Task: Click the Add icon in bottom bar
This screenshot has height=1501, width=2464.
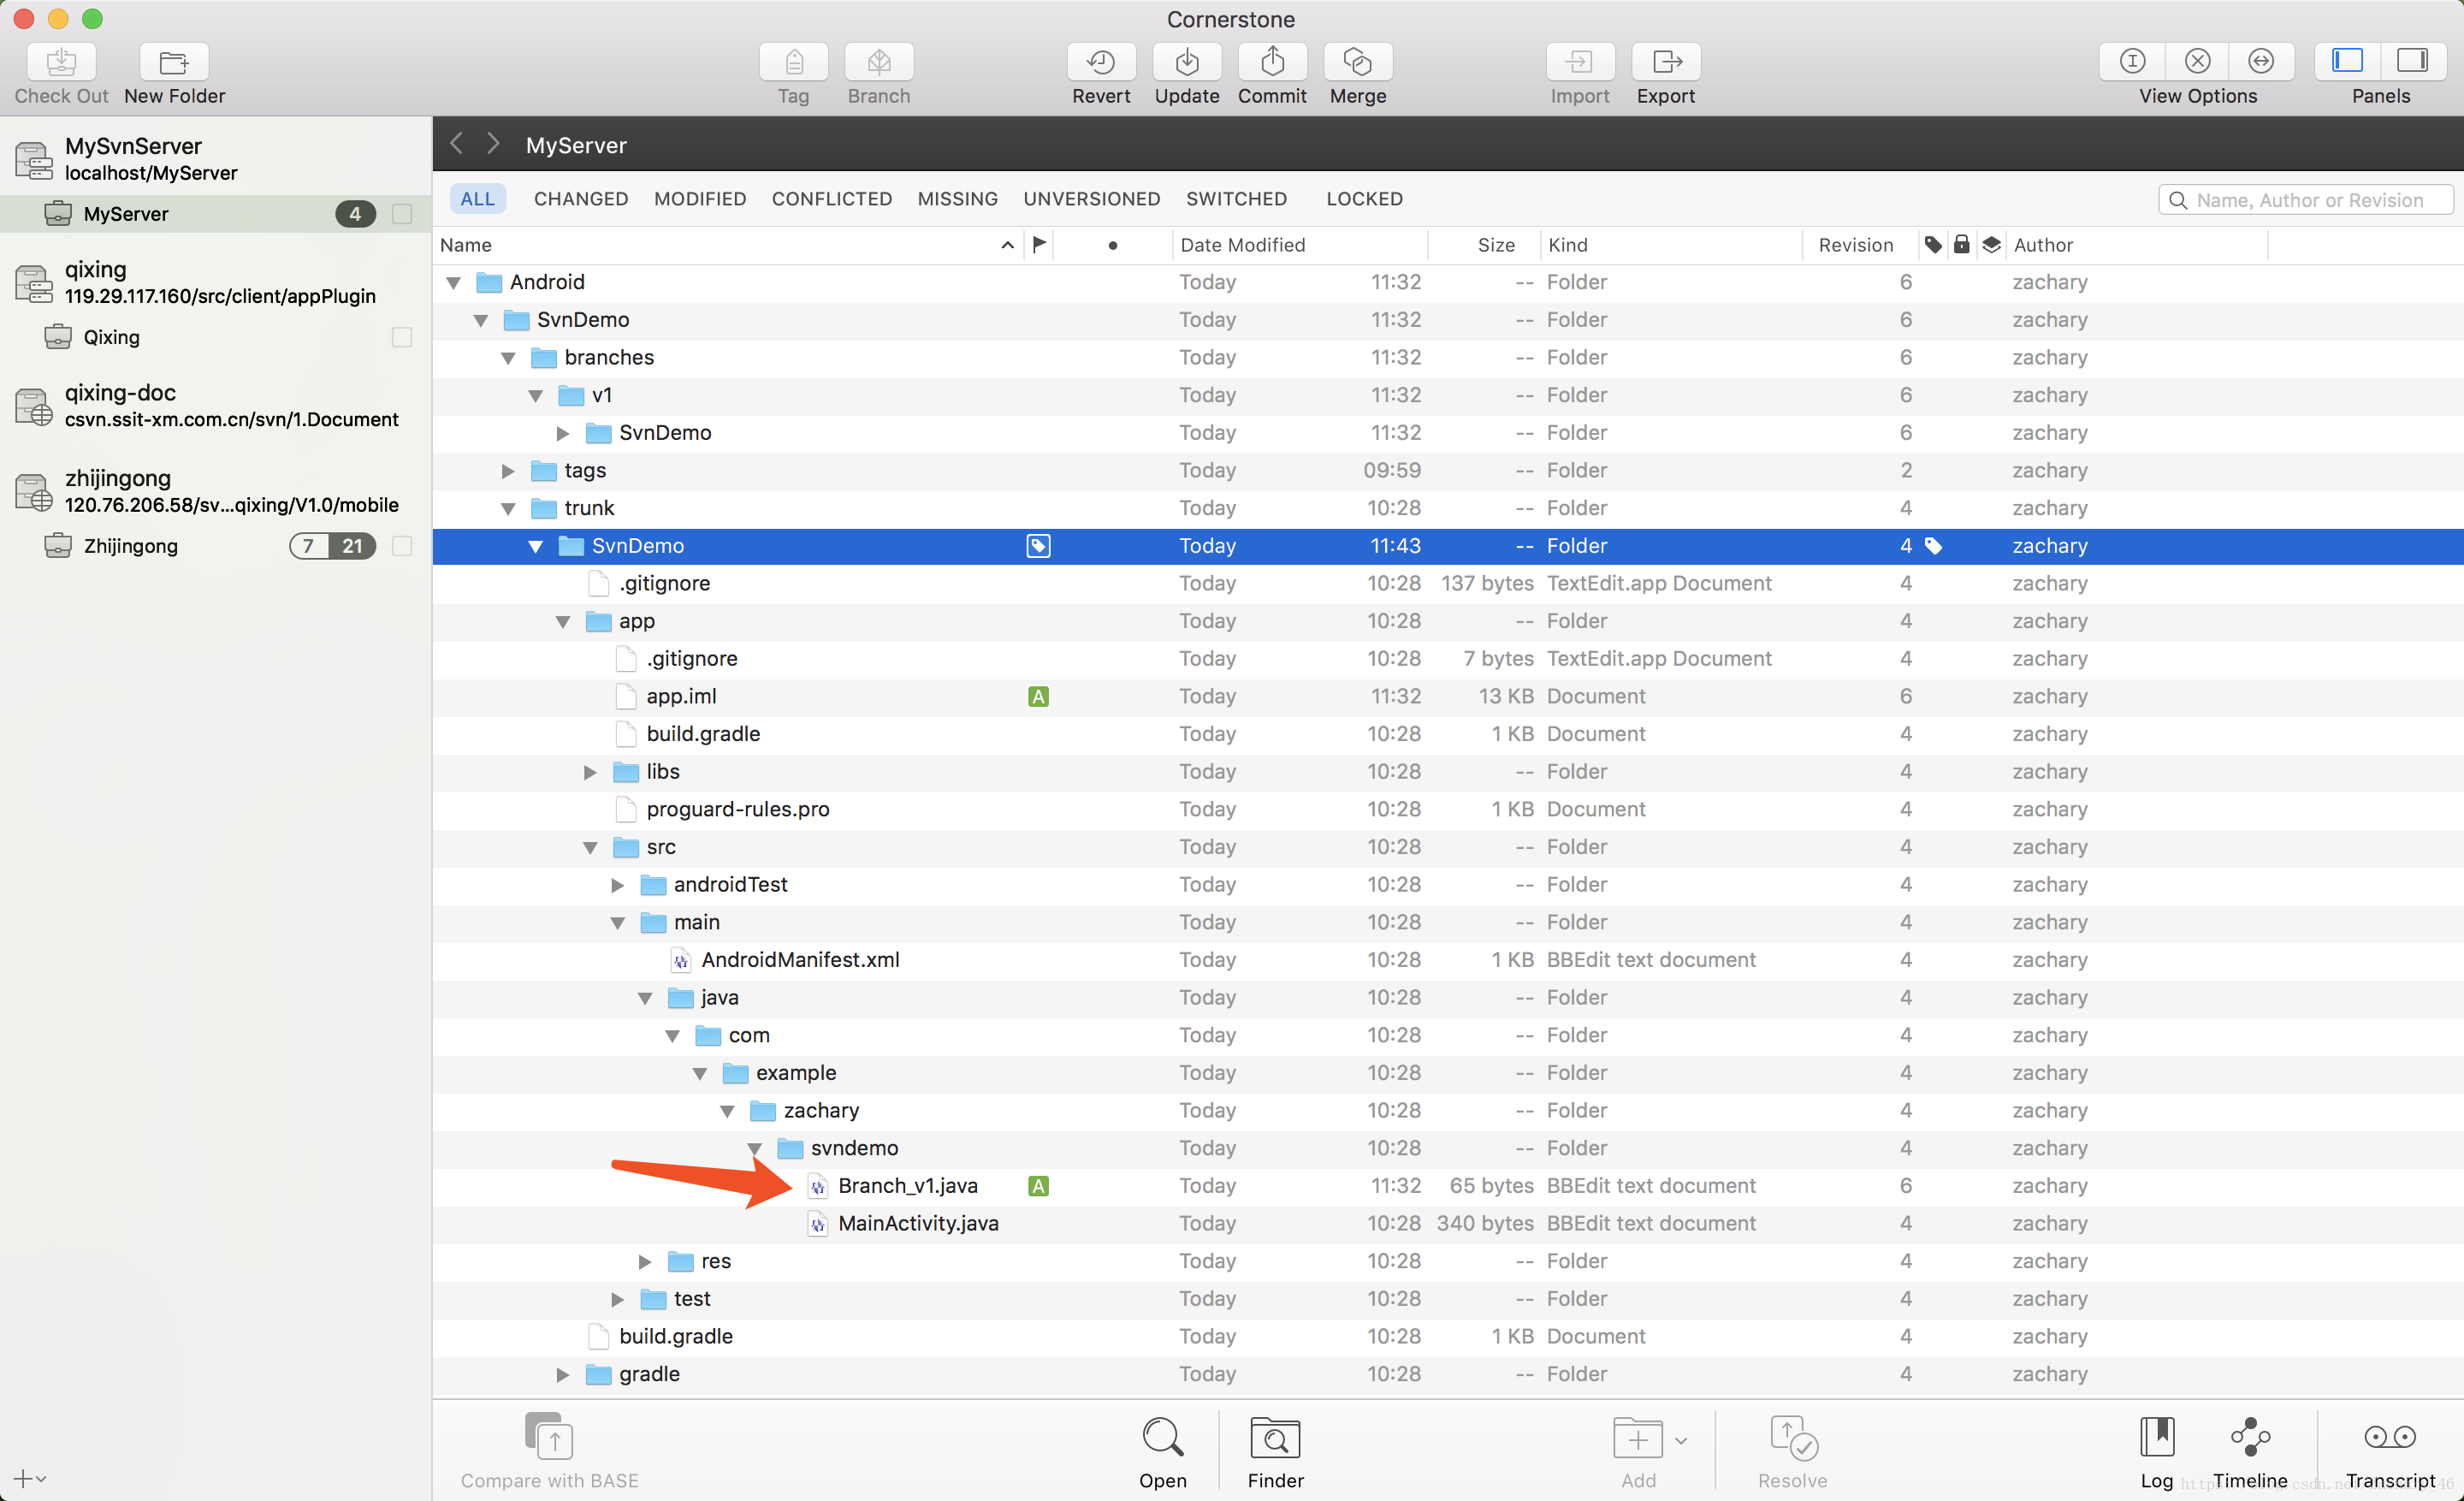Action: coord(1637,1439)
